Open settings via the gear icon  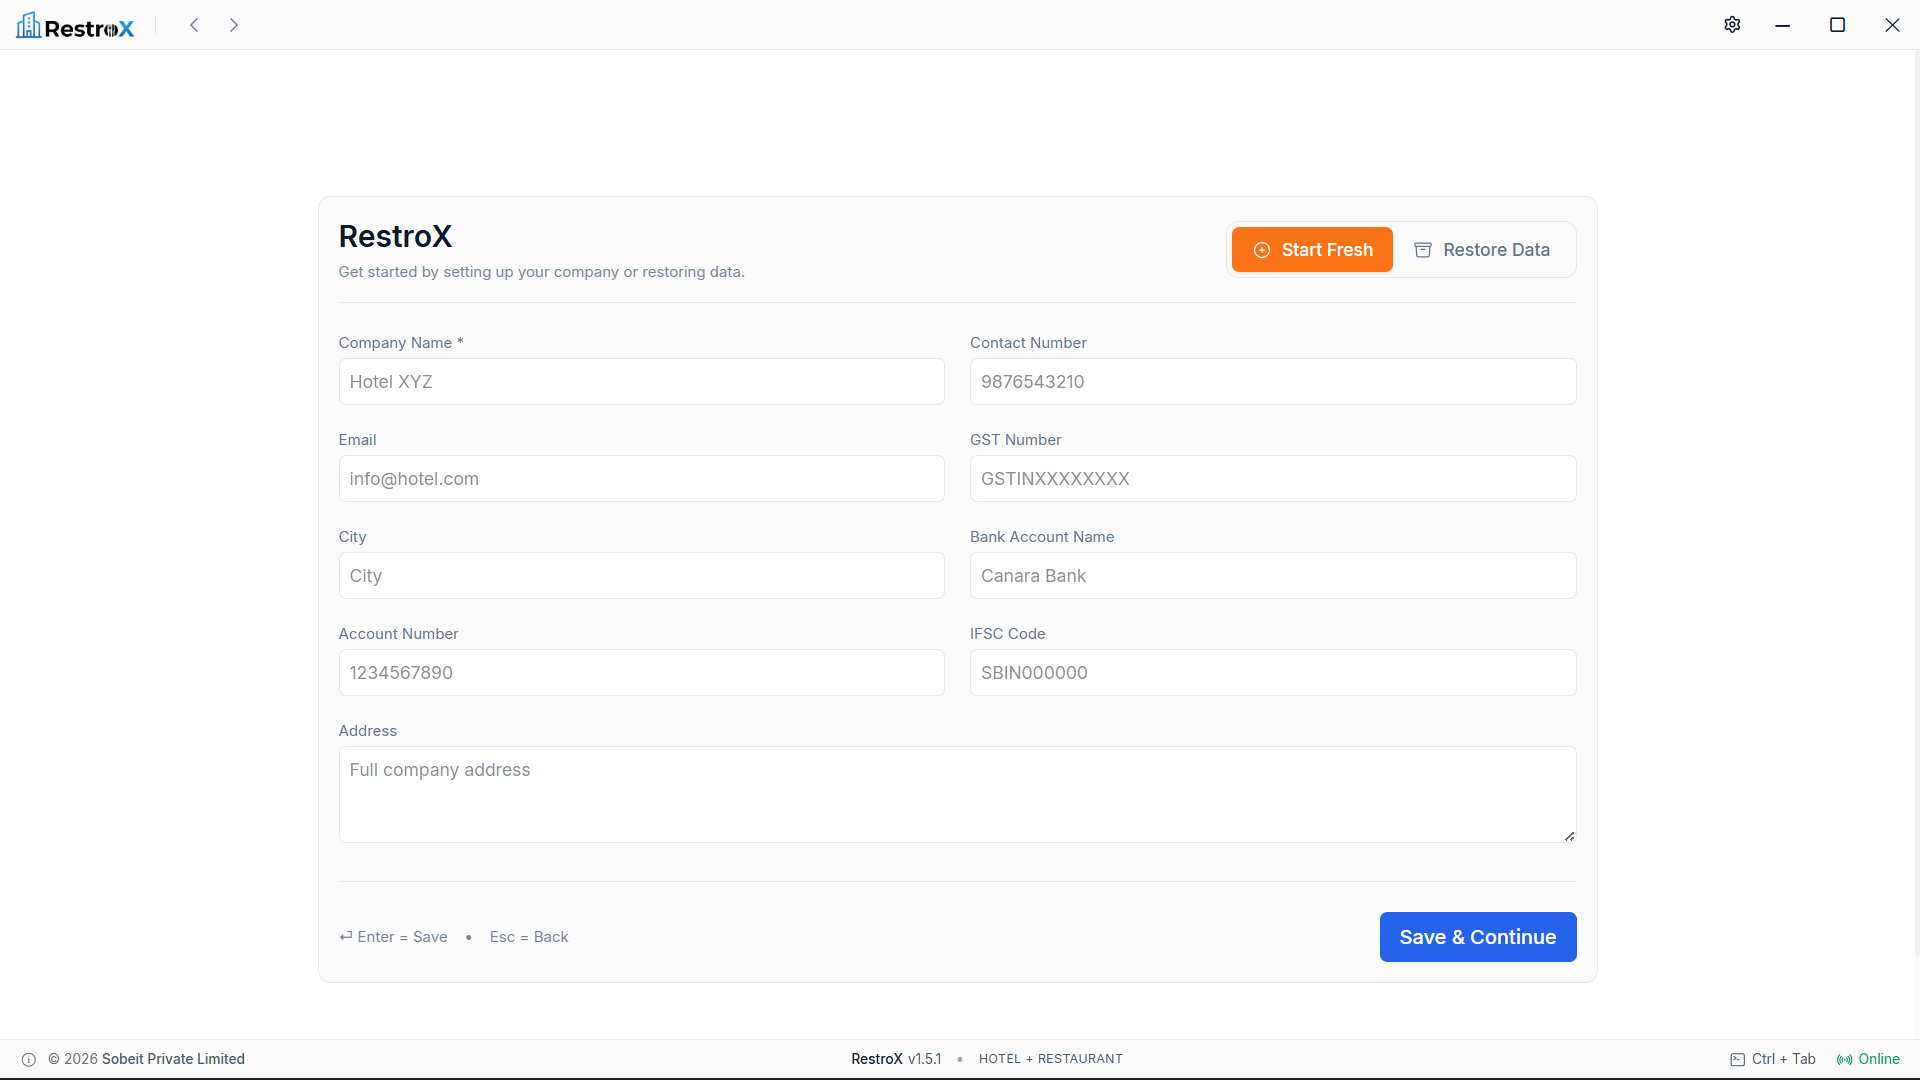point(1732,25)
